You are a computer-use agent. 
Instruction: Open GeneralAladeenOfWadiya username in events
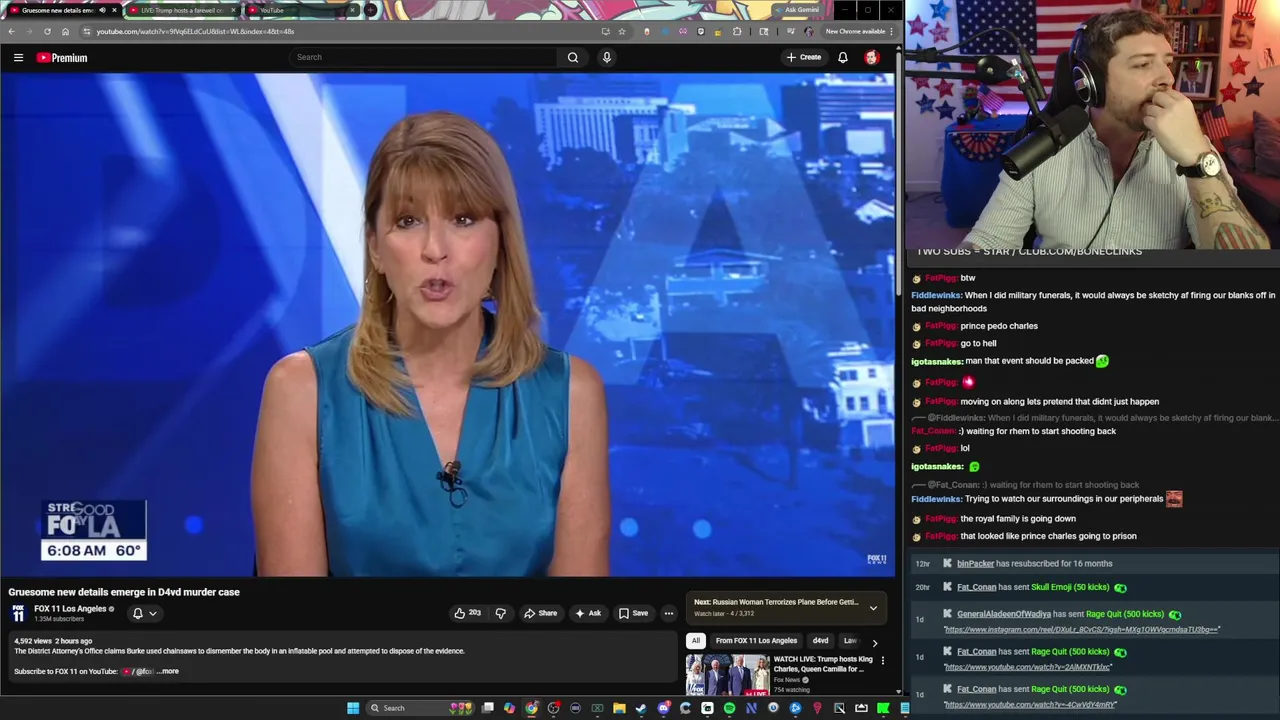[1004, 614]
